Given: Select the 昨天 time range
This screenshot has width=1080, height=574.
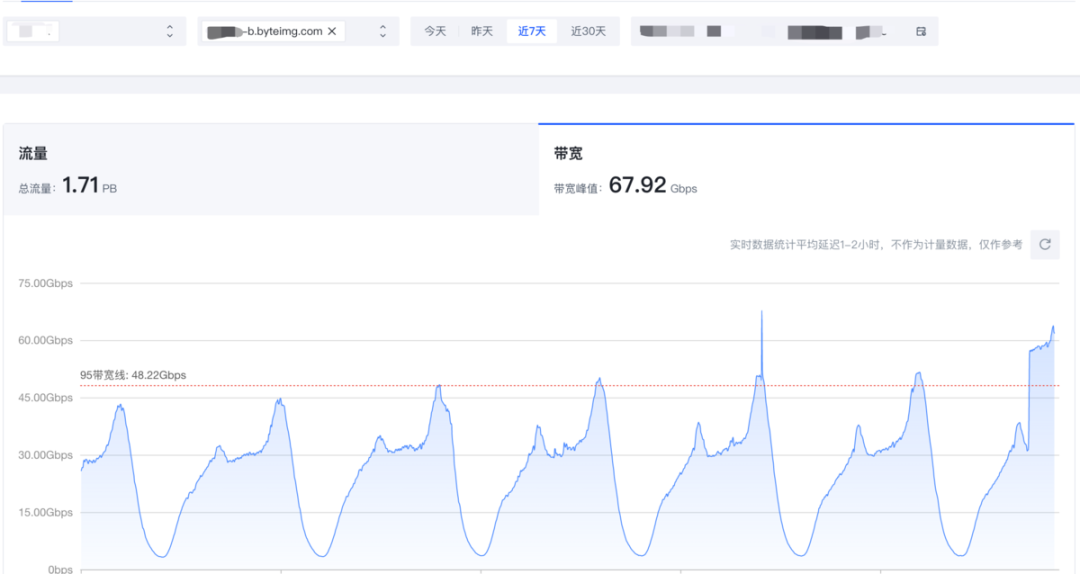Looking at the screenshot, I should click(x=482, y=31).
